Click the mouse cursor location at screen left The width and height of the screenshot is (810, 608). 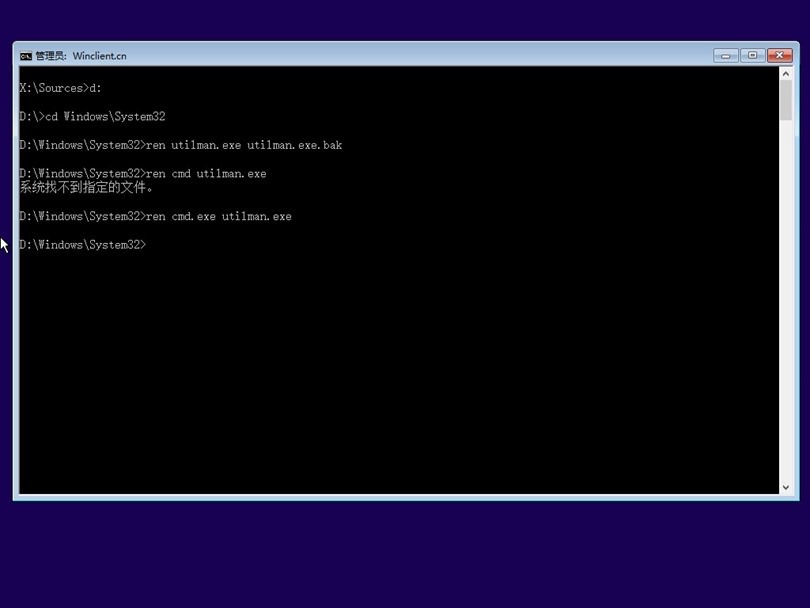[x=4, y=243]
